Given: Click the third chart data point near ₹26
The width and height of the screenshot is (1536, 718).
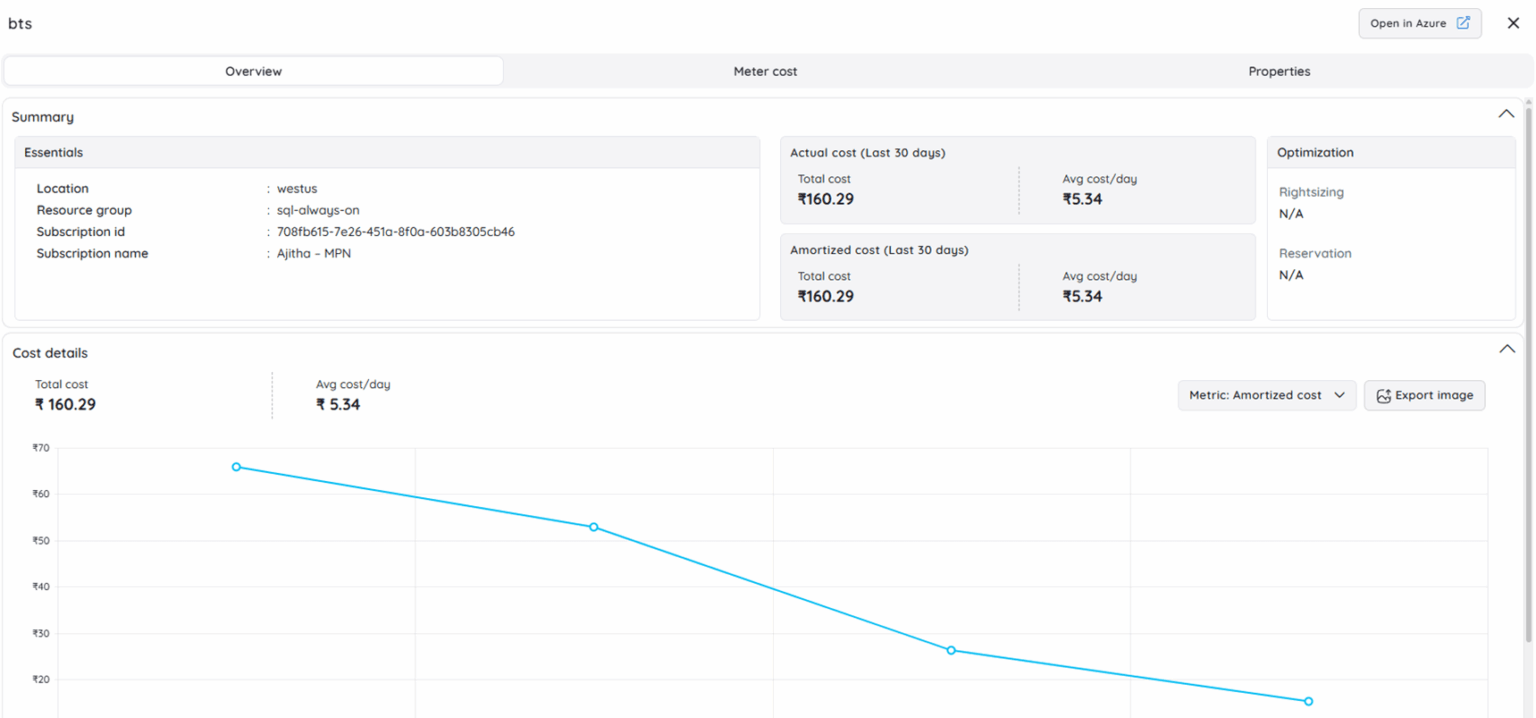Looking at the screenshot, I should (x=951, y=650).
